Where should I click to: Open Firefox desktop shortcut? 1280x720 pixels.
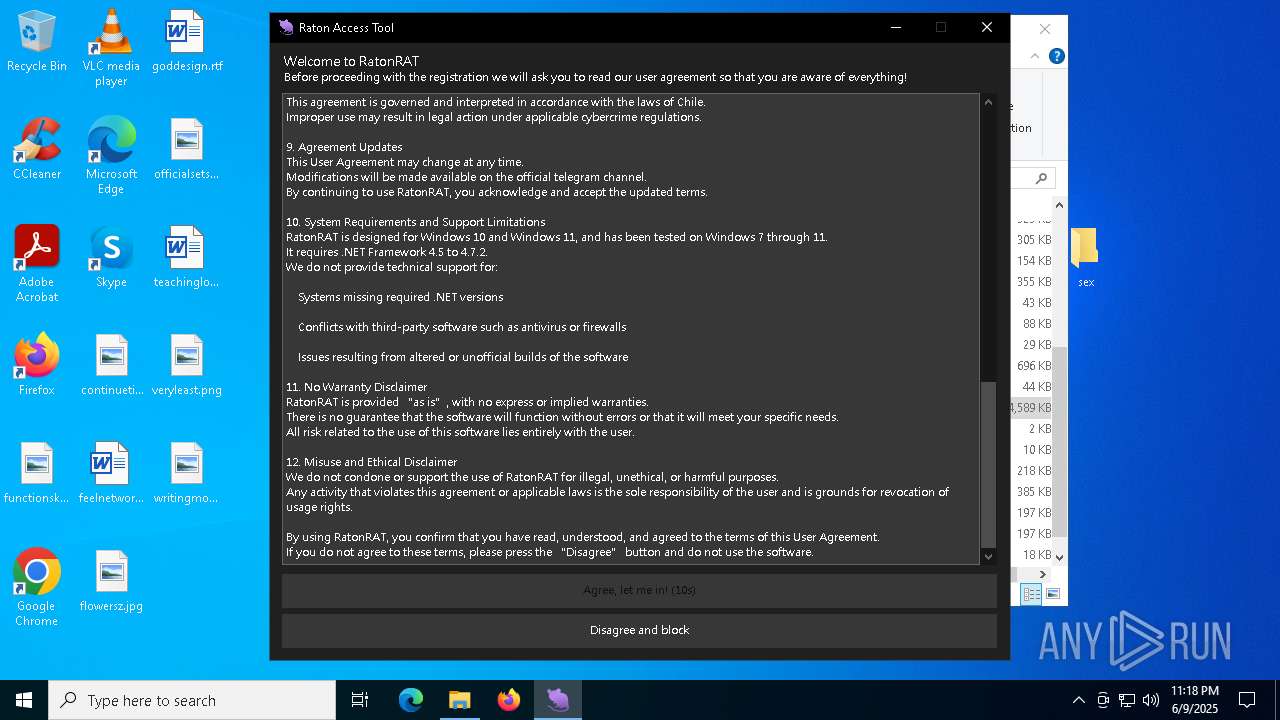coord(37,366)
